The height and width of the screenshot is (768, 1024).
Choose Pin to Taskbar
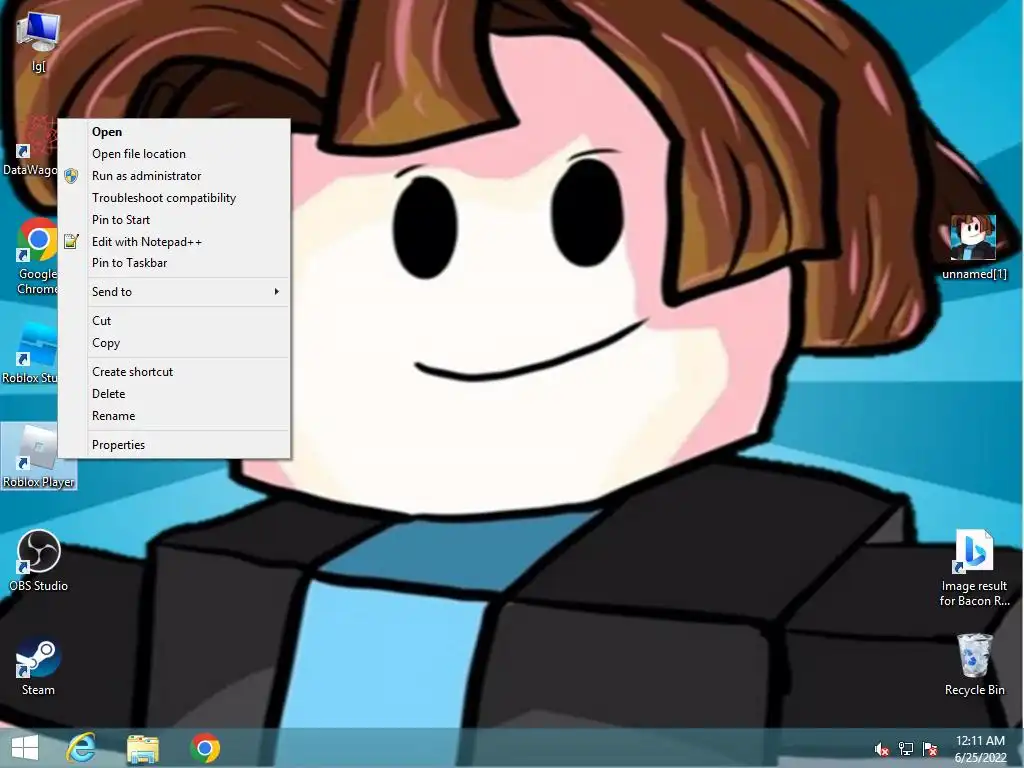(174, 263)
